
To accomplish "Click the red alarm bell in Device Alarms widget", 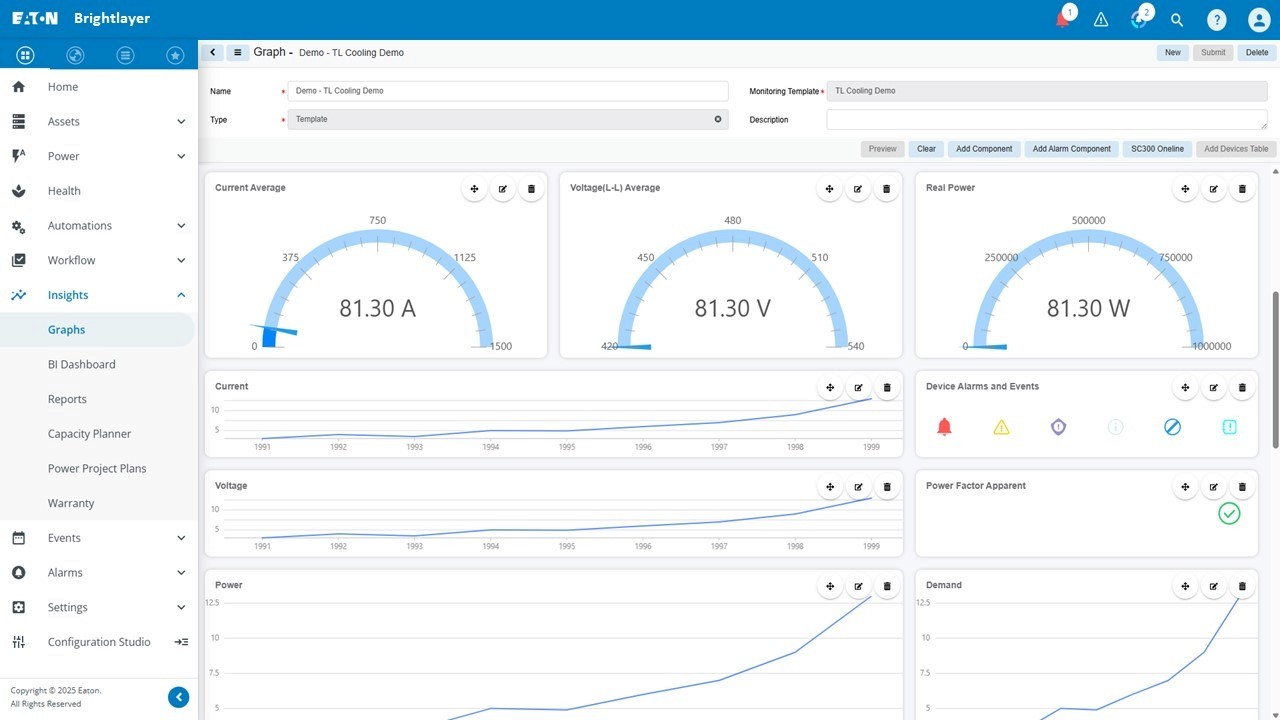I will pos(944,426).
